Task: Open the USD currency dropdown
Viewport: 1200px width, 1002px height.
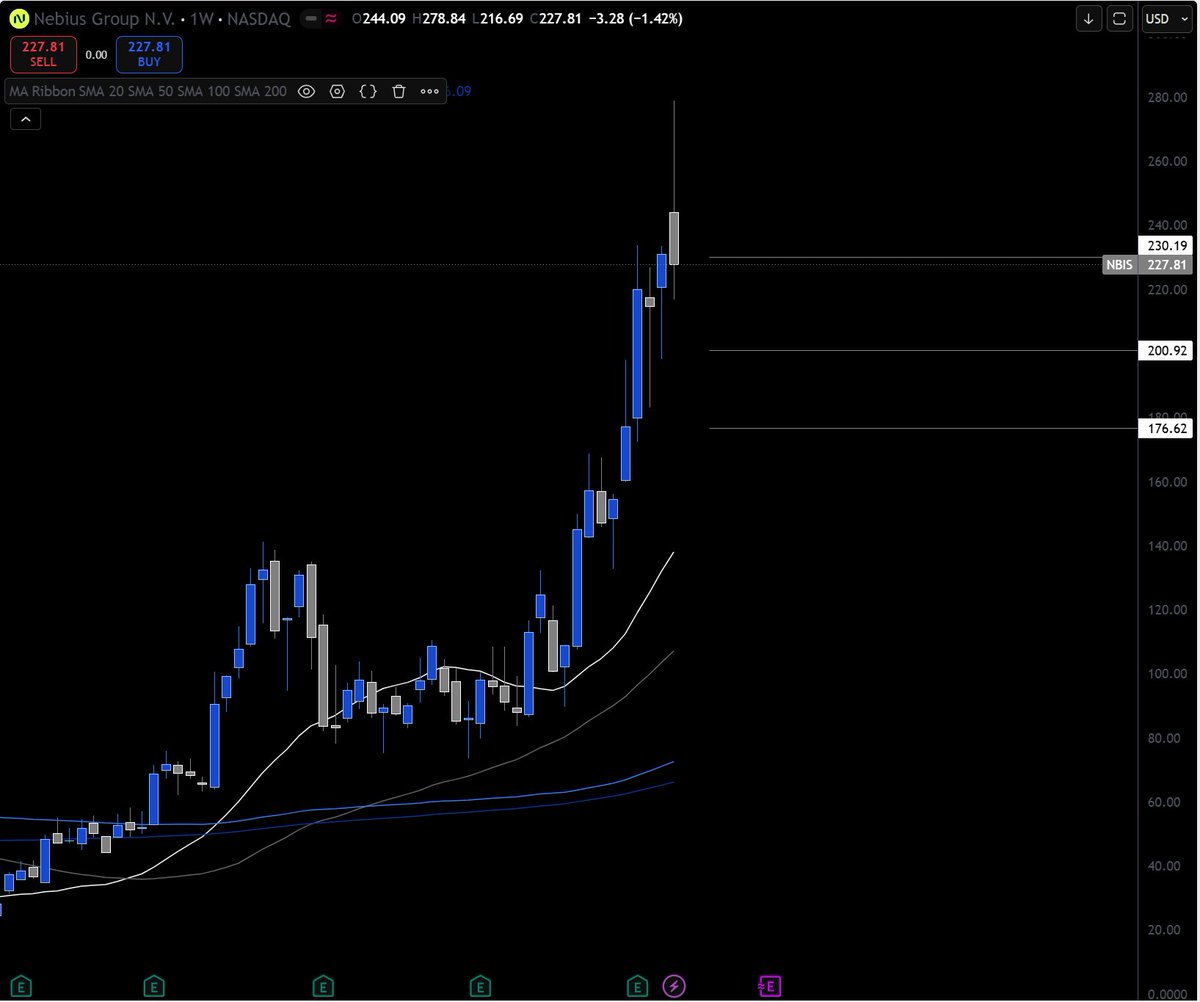Action: coord(1167,18)
